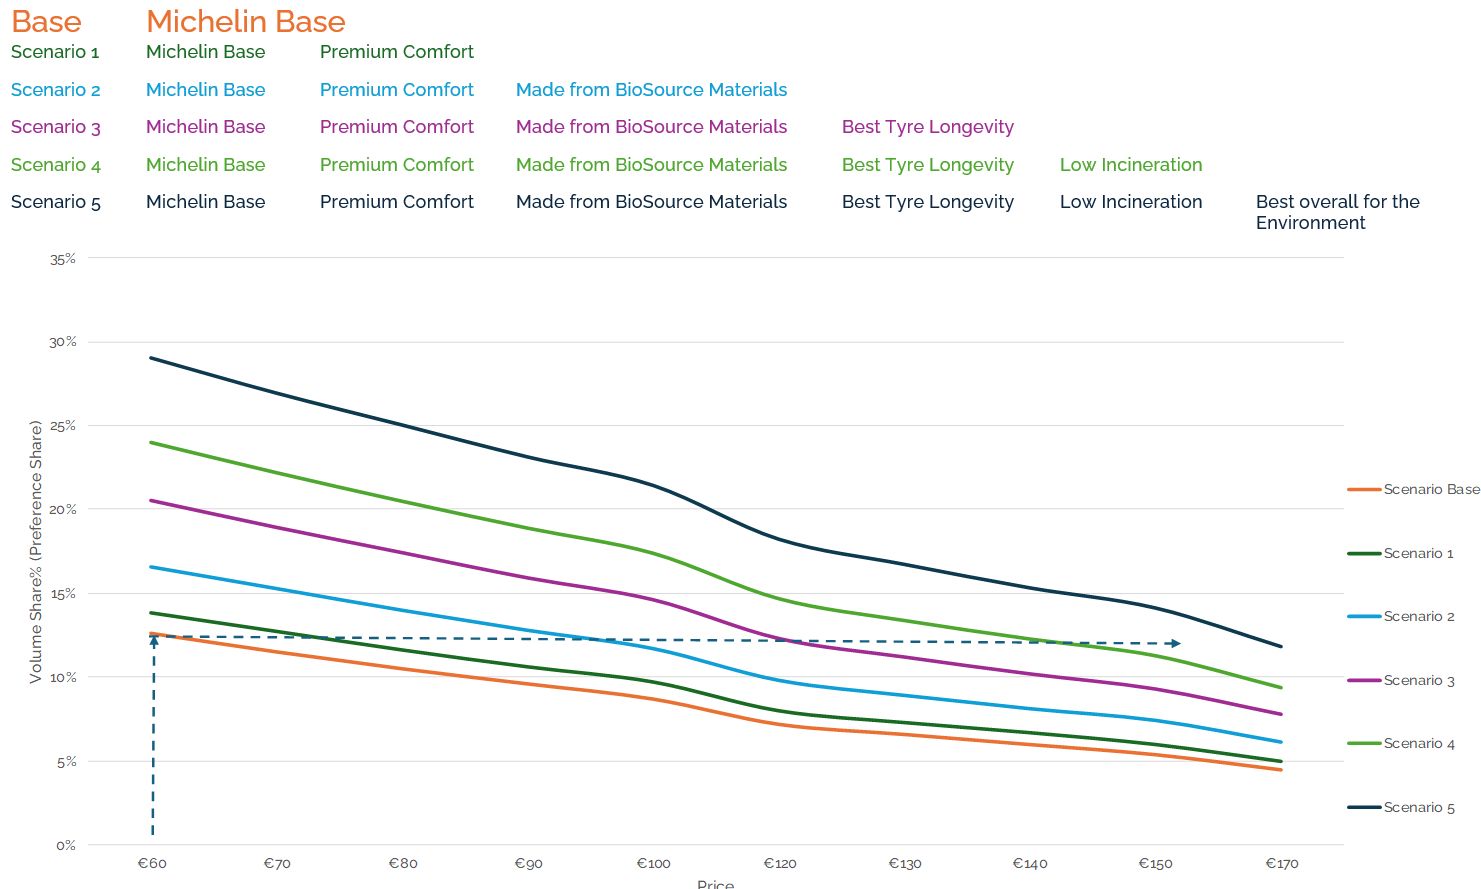
Task: Click the 'Volume Share% (Preference Share)' axis title
Action: (x=36, y=552)
